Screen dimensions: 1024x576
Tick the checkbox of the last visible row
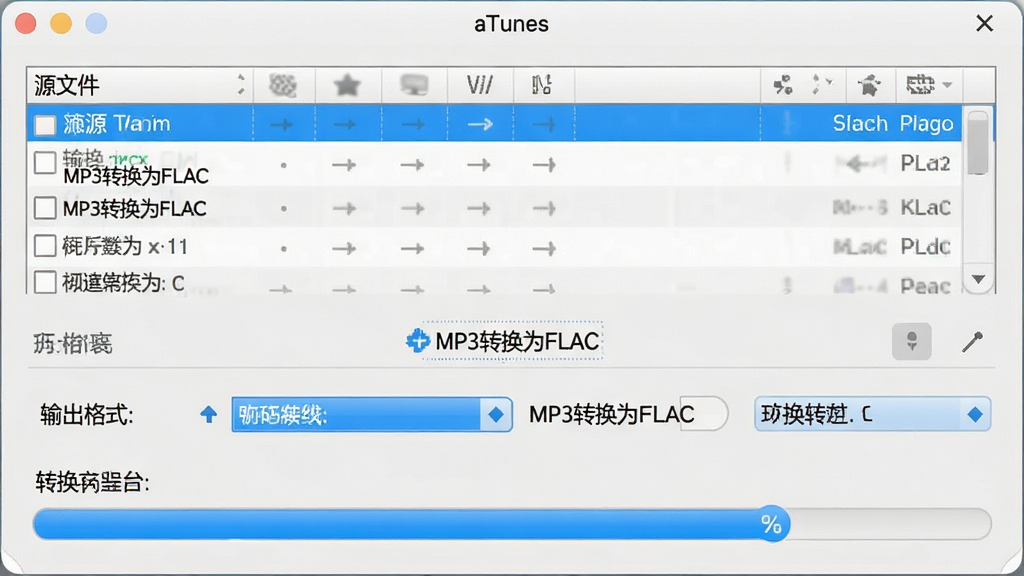tap(45, 282)
